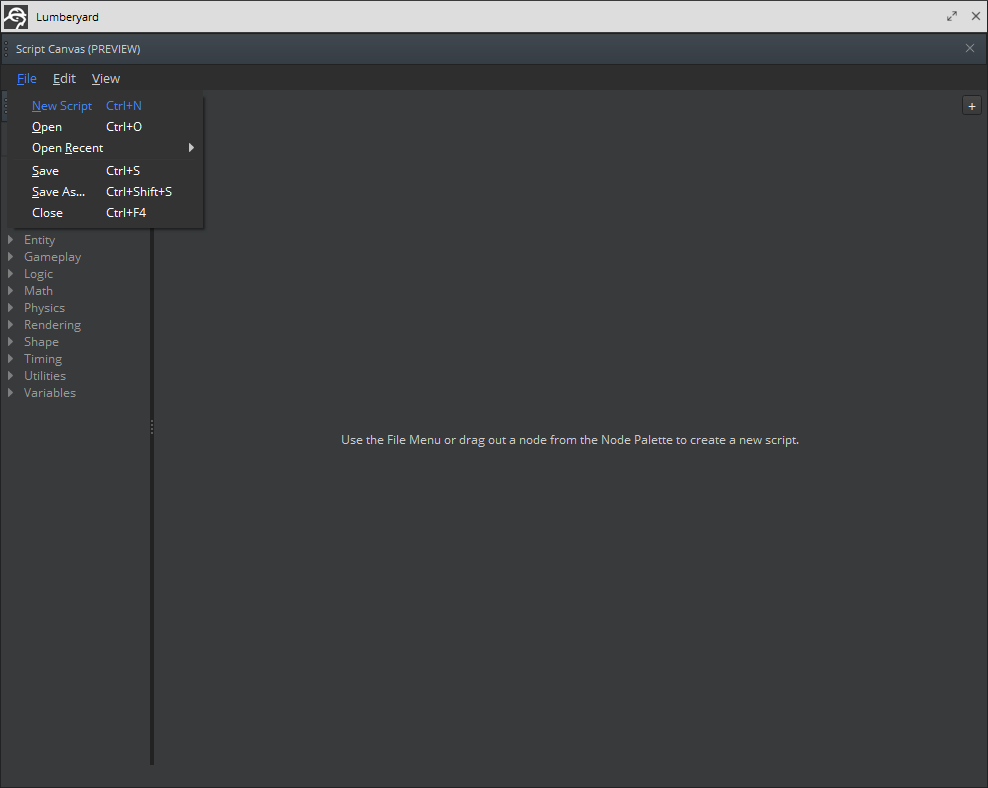The width and height of the screenshot is (988, 788).
Task: Expand the Variables category arrow
Action: coord(10,392)
